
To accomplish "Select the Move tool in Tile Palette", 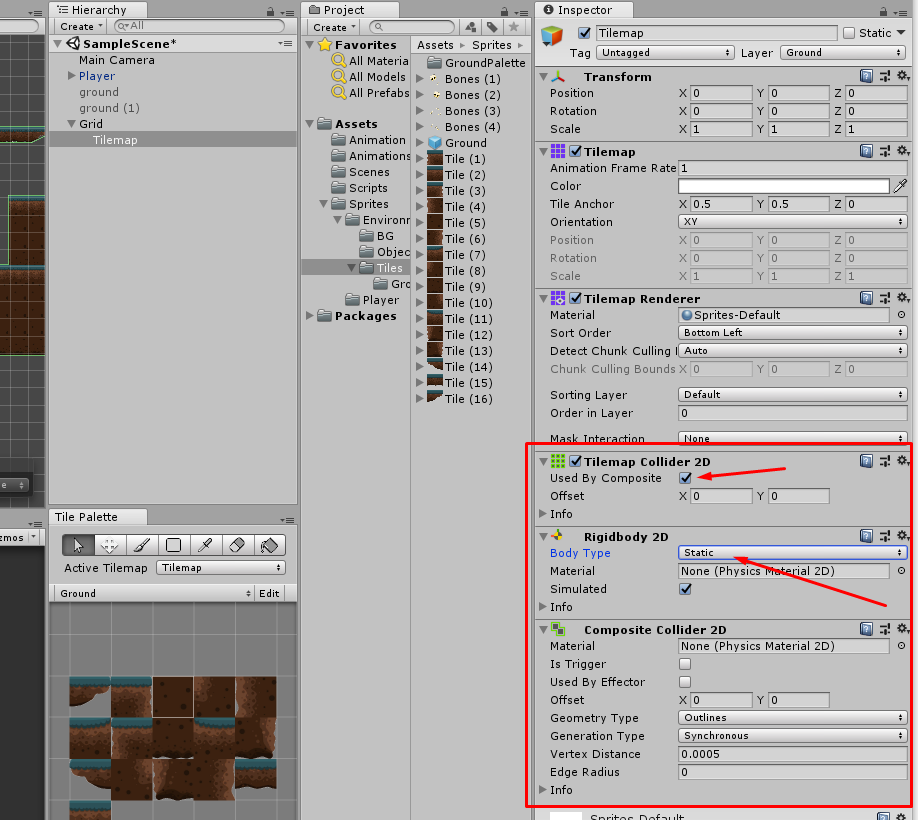I will pos(109,546).
